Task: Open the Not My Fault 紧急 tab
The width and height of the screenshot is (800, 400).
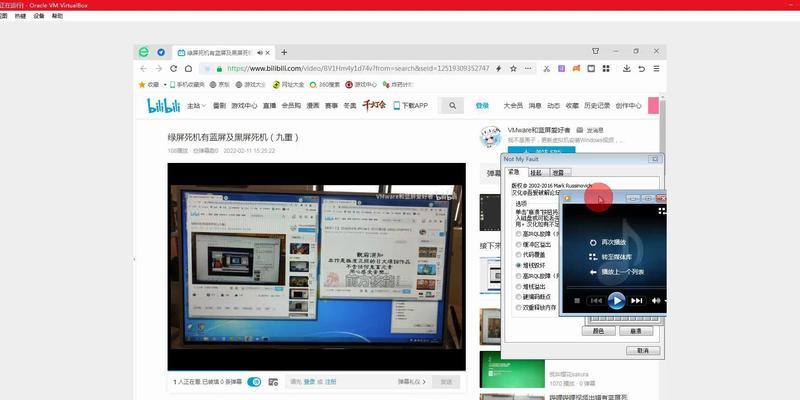Action: click(514, 172)
